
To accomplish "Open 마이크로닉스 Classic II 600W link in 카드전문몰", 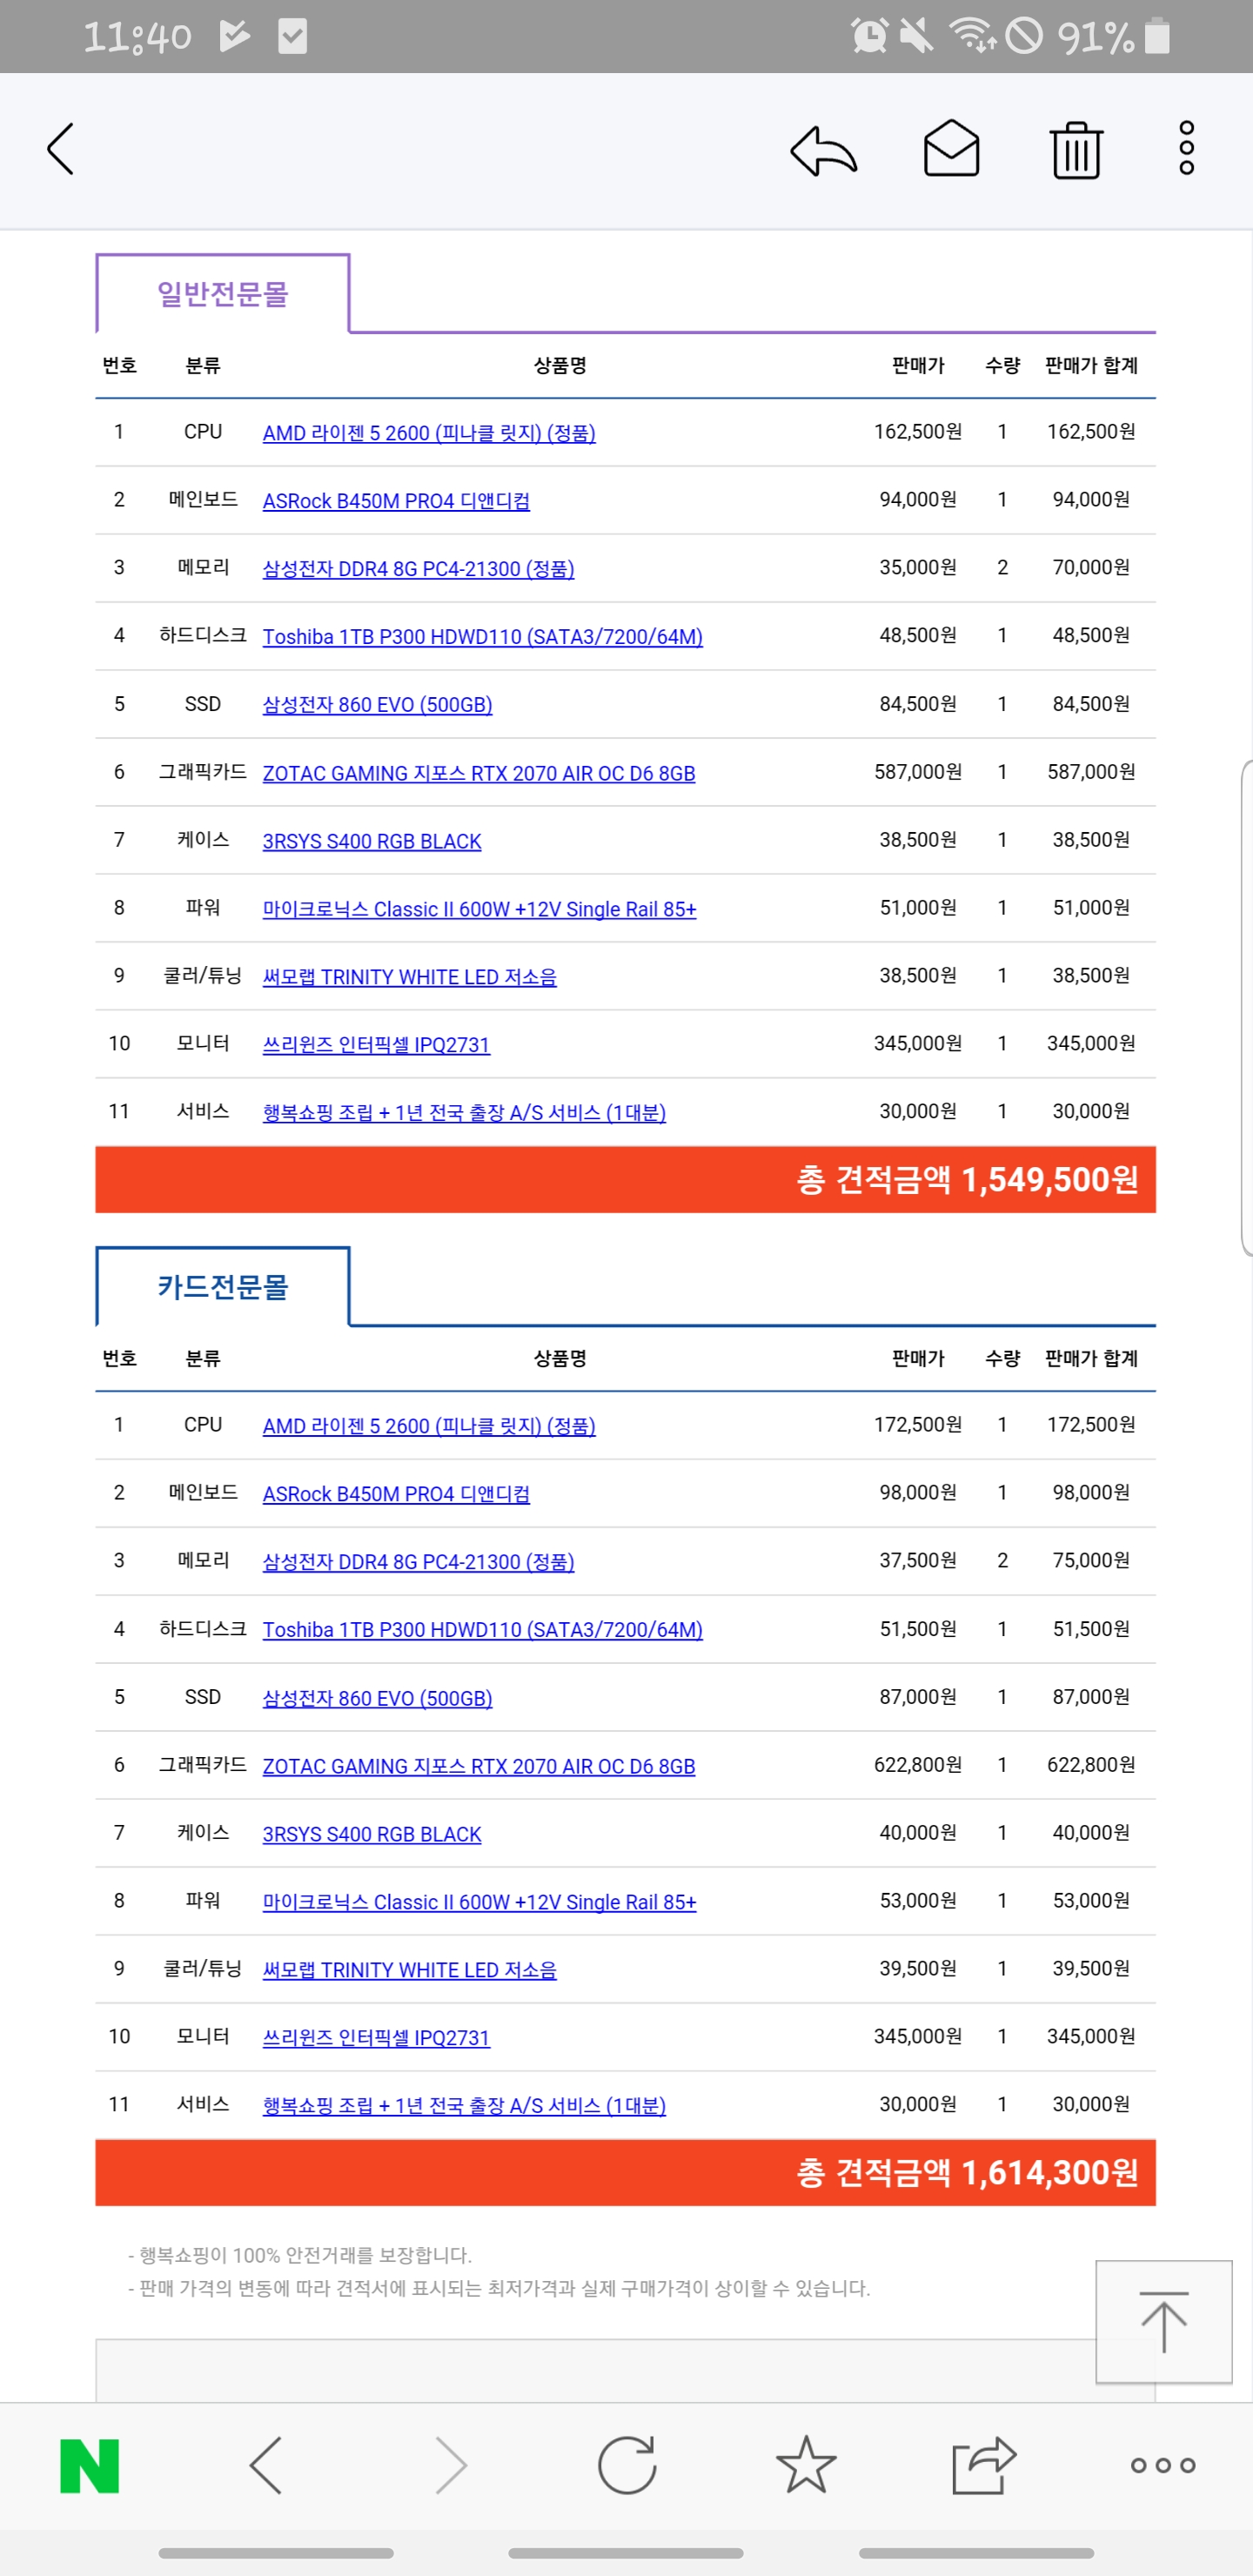I will coord(479,1902).
